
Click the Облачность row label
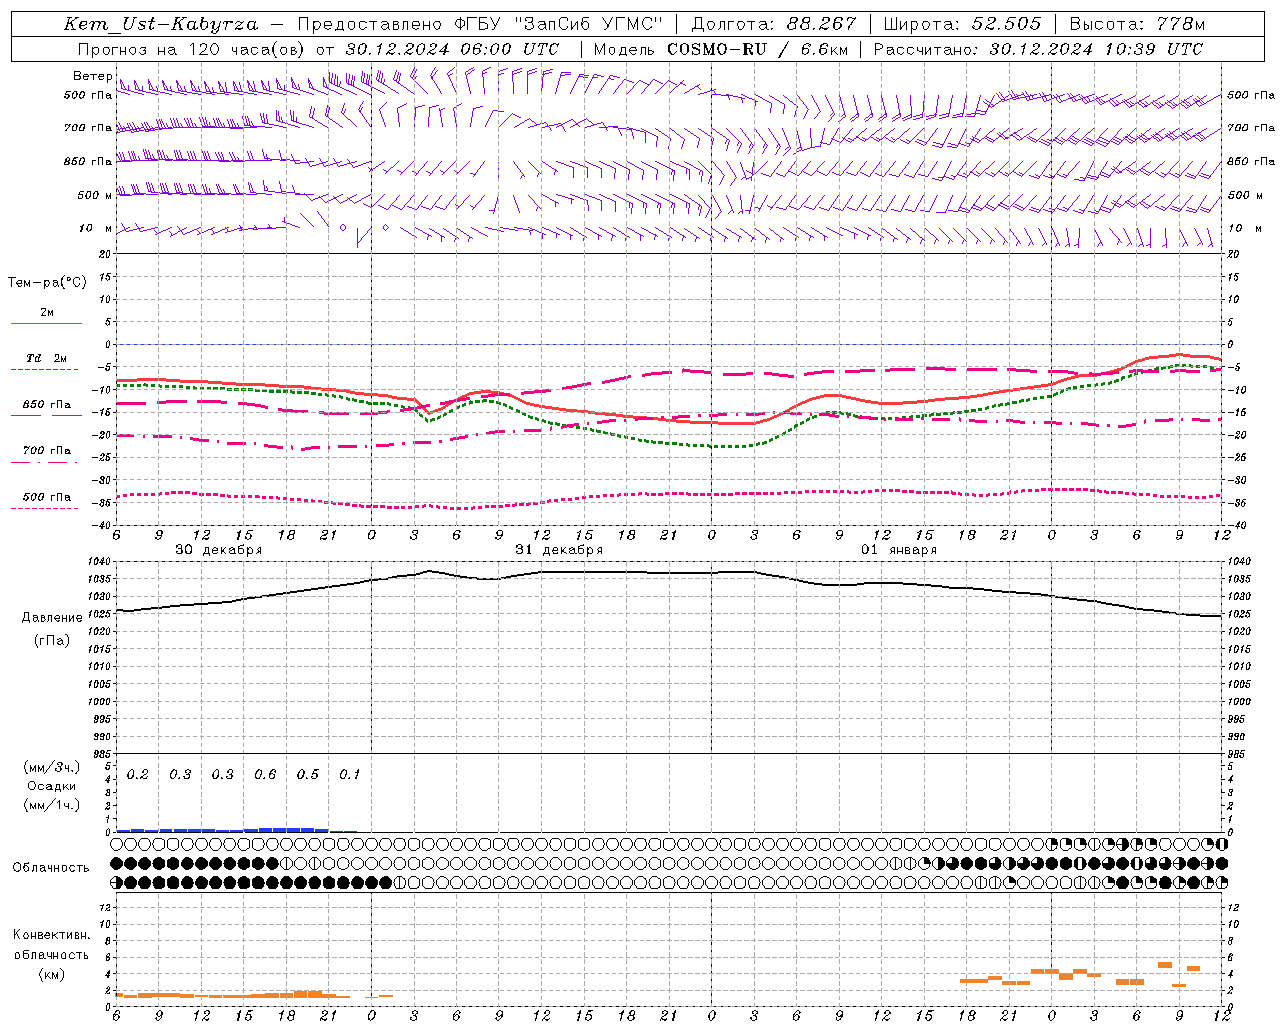coord(51,868)
